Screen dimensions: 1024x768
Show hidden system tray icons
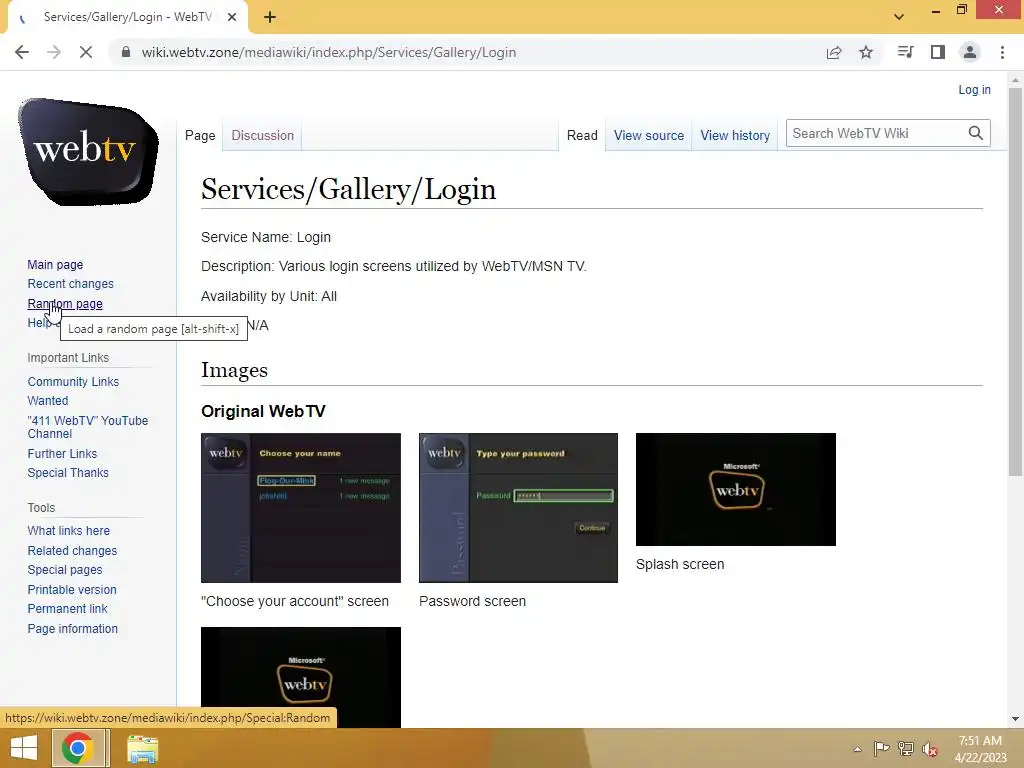[x=857, y=749]
